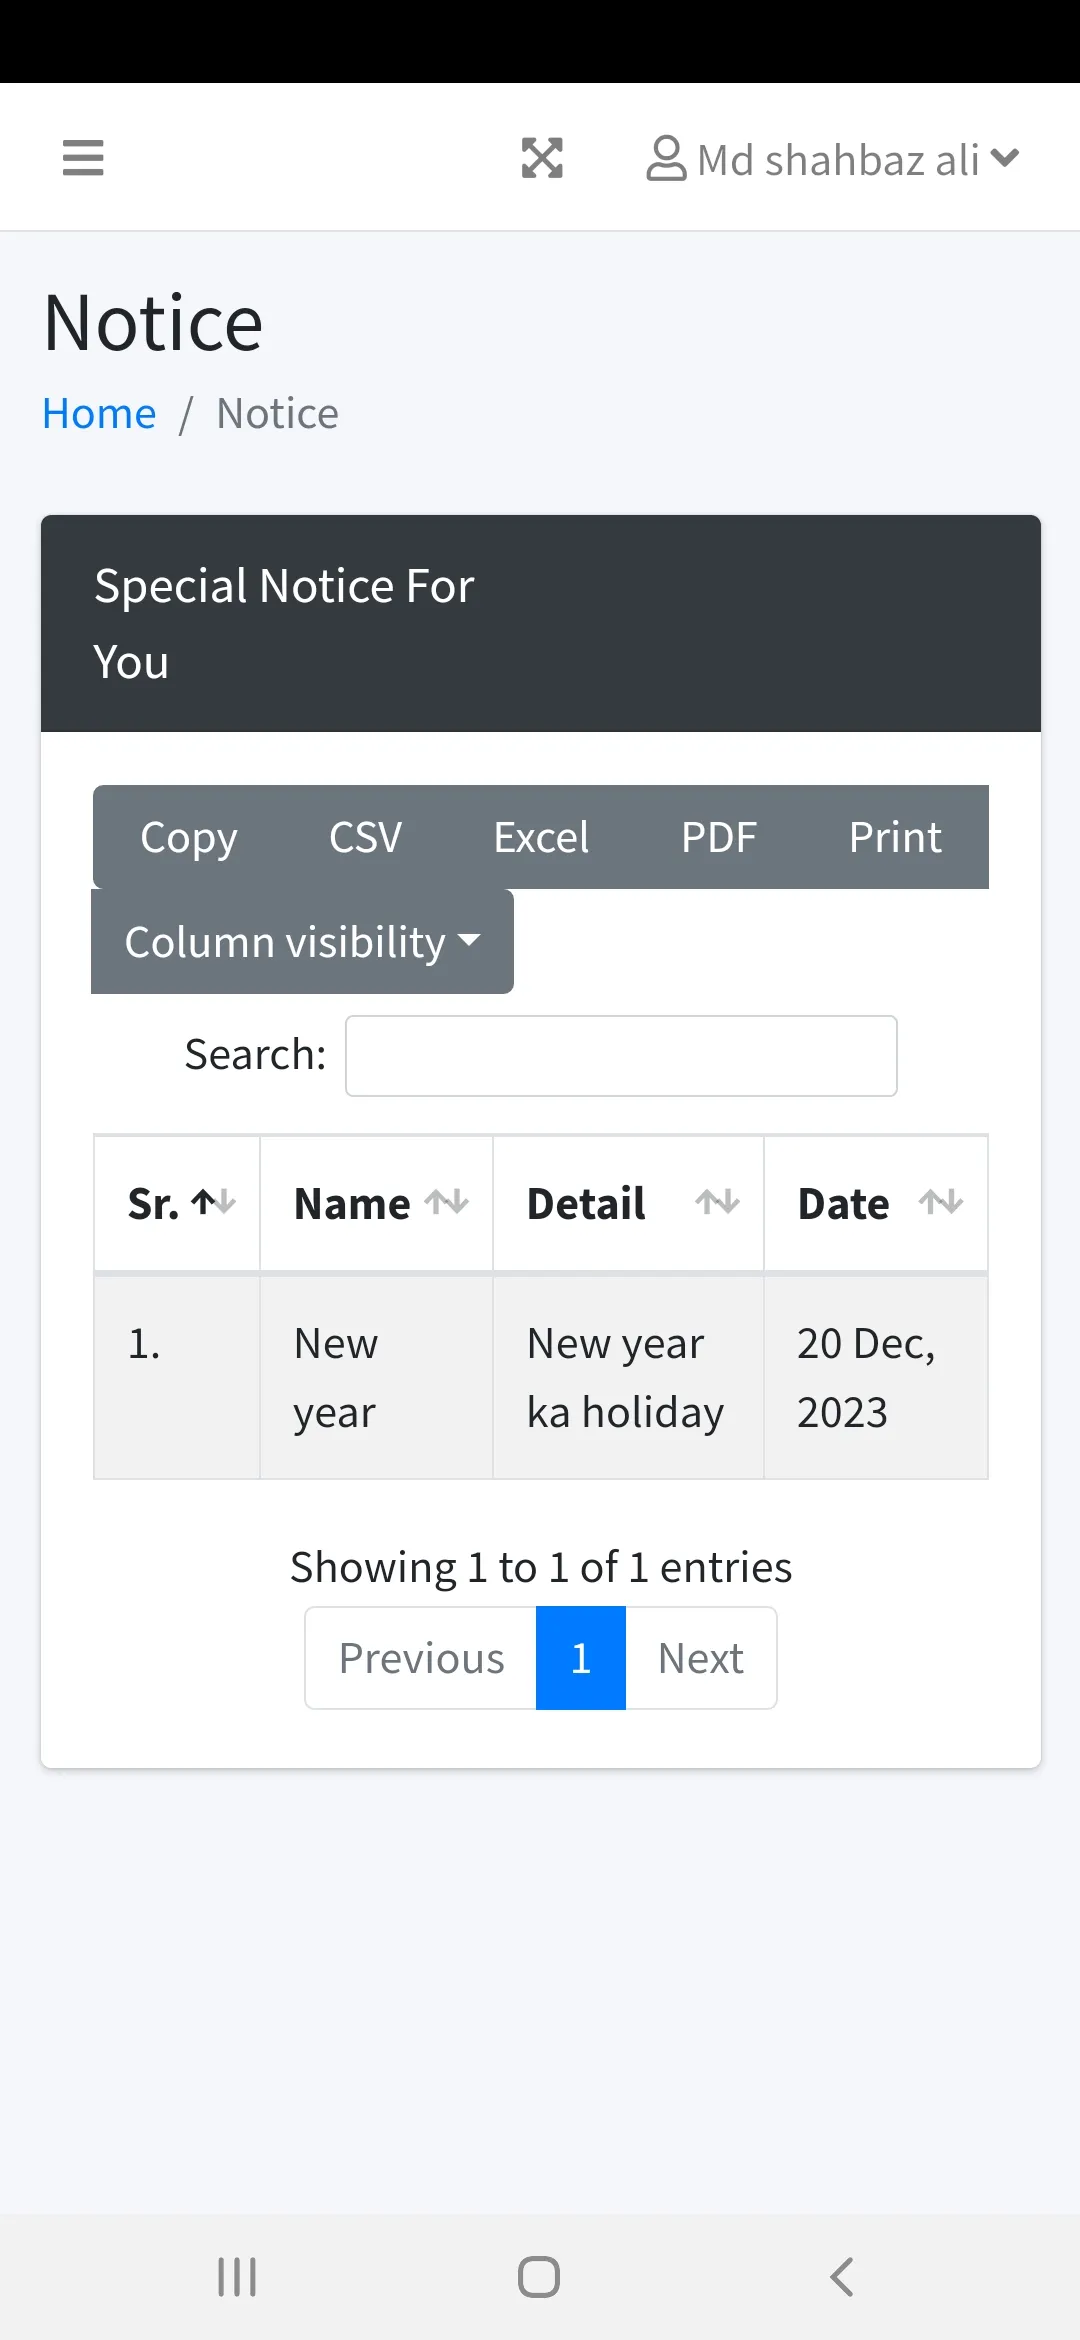Click the sort icon on the Sr. column
1080x2340 pixels.
tap(216, 1203)
